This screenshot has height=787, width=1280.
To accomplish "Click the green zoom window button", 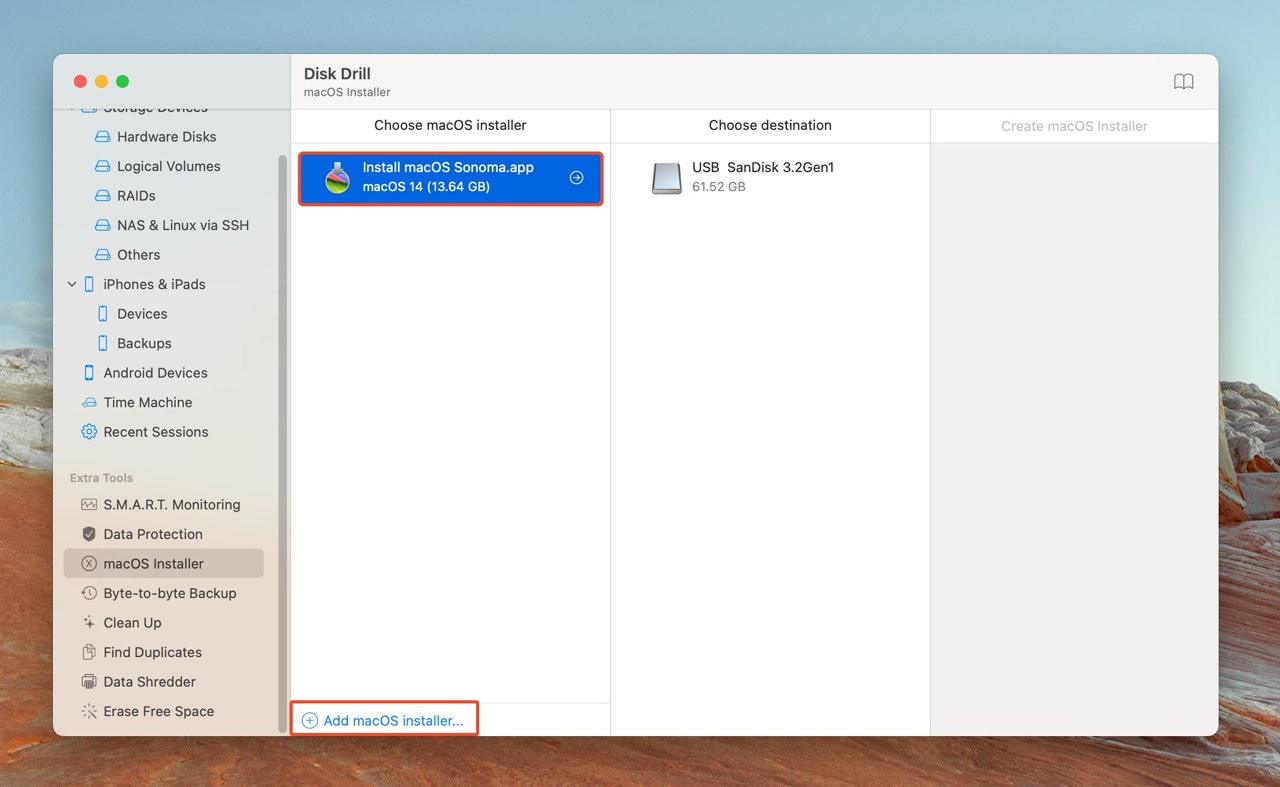I will coord(123,81).
